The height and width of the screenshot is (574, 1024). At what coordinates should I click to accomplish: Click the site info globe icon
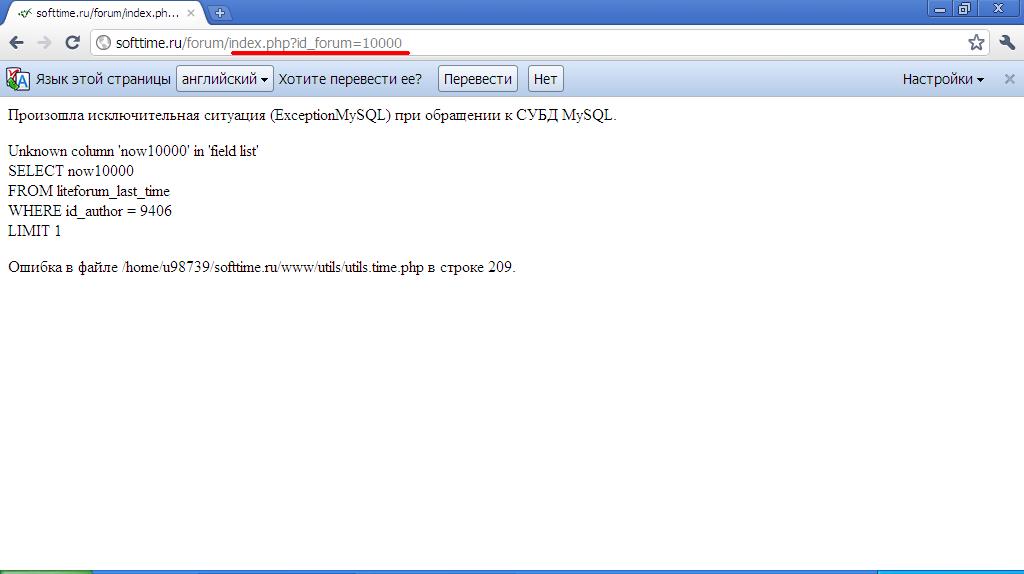[103, 43]
